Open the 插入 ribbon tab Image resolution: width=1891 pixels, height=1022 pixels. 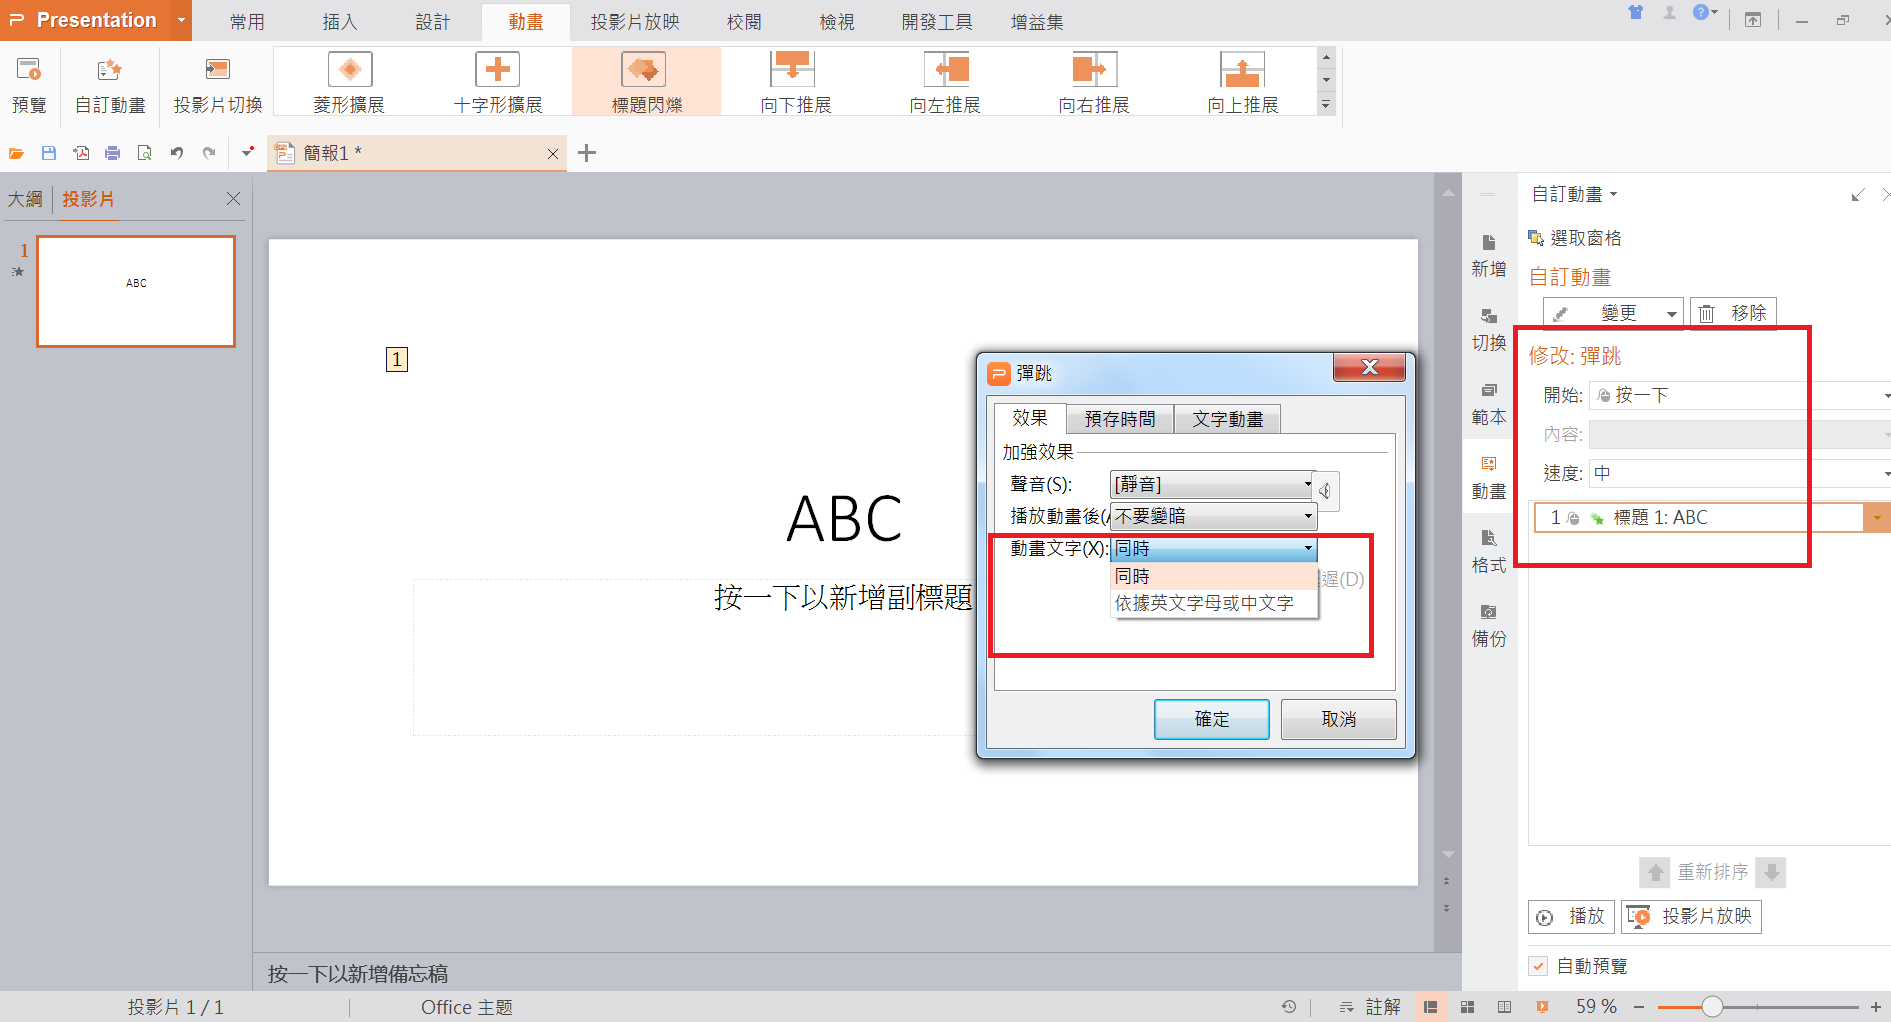340,22
